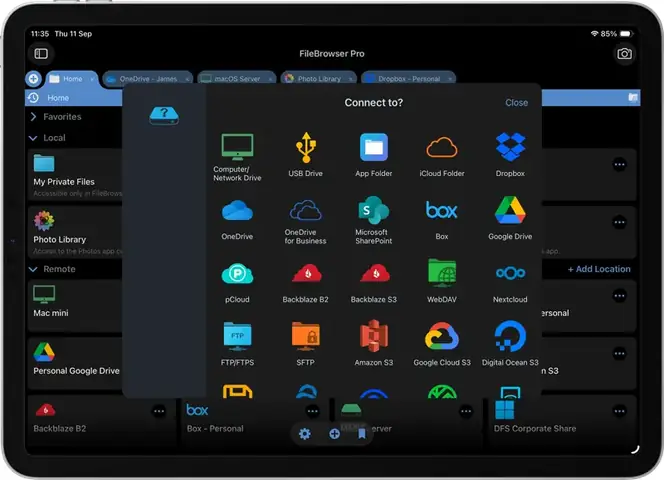Select the USB Drive connection
This screenshot has height=480, width=664.
(x=305, y=155)
